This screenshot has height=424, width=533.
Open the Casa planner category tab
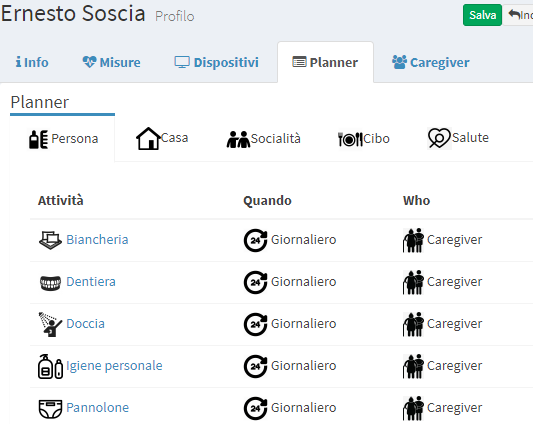coord(162,138)
